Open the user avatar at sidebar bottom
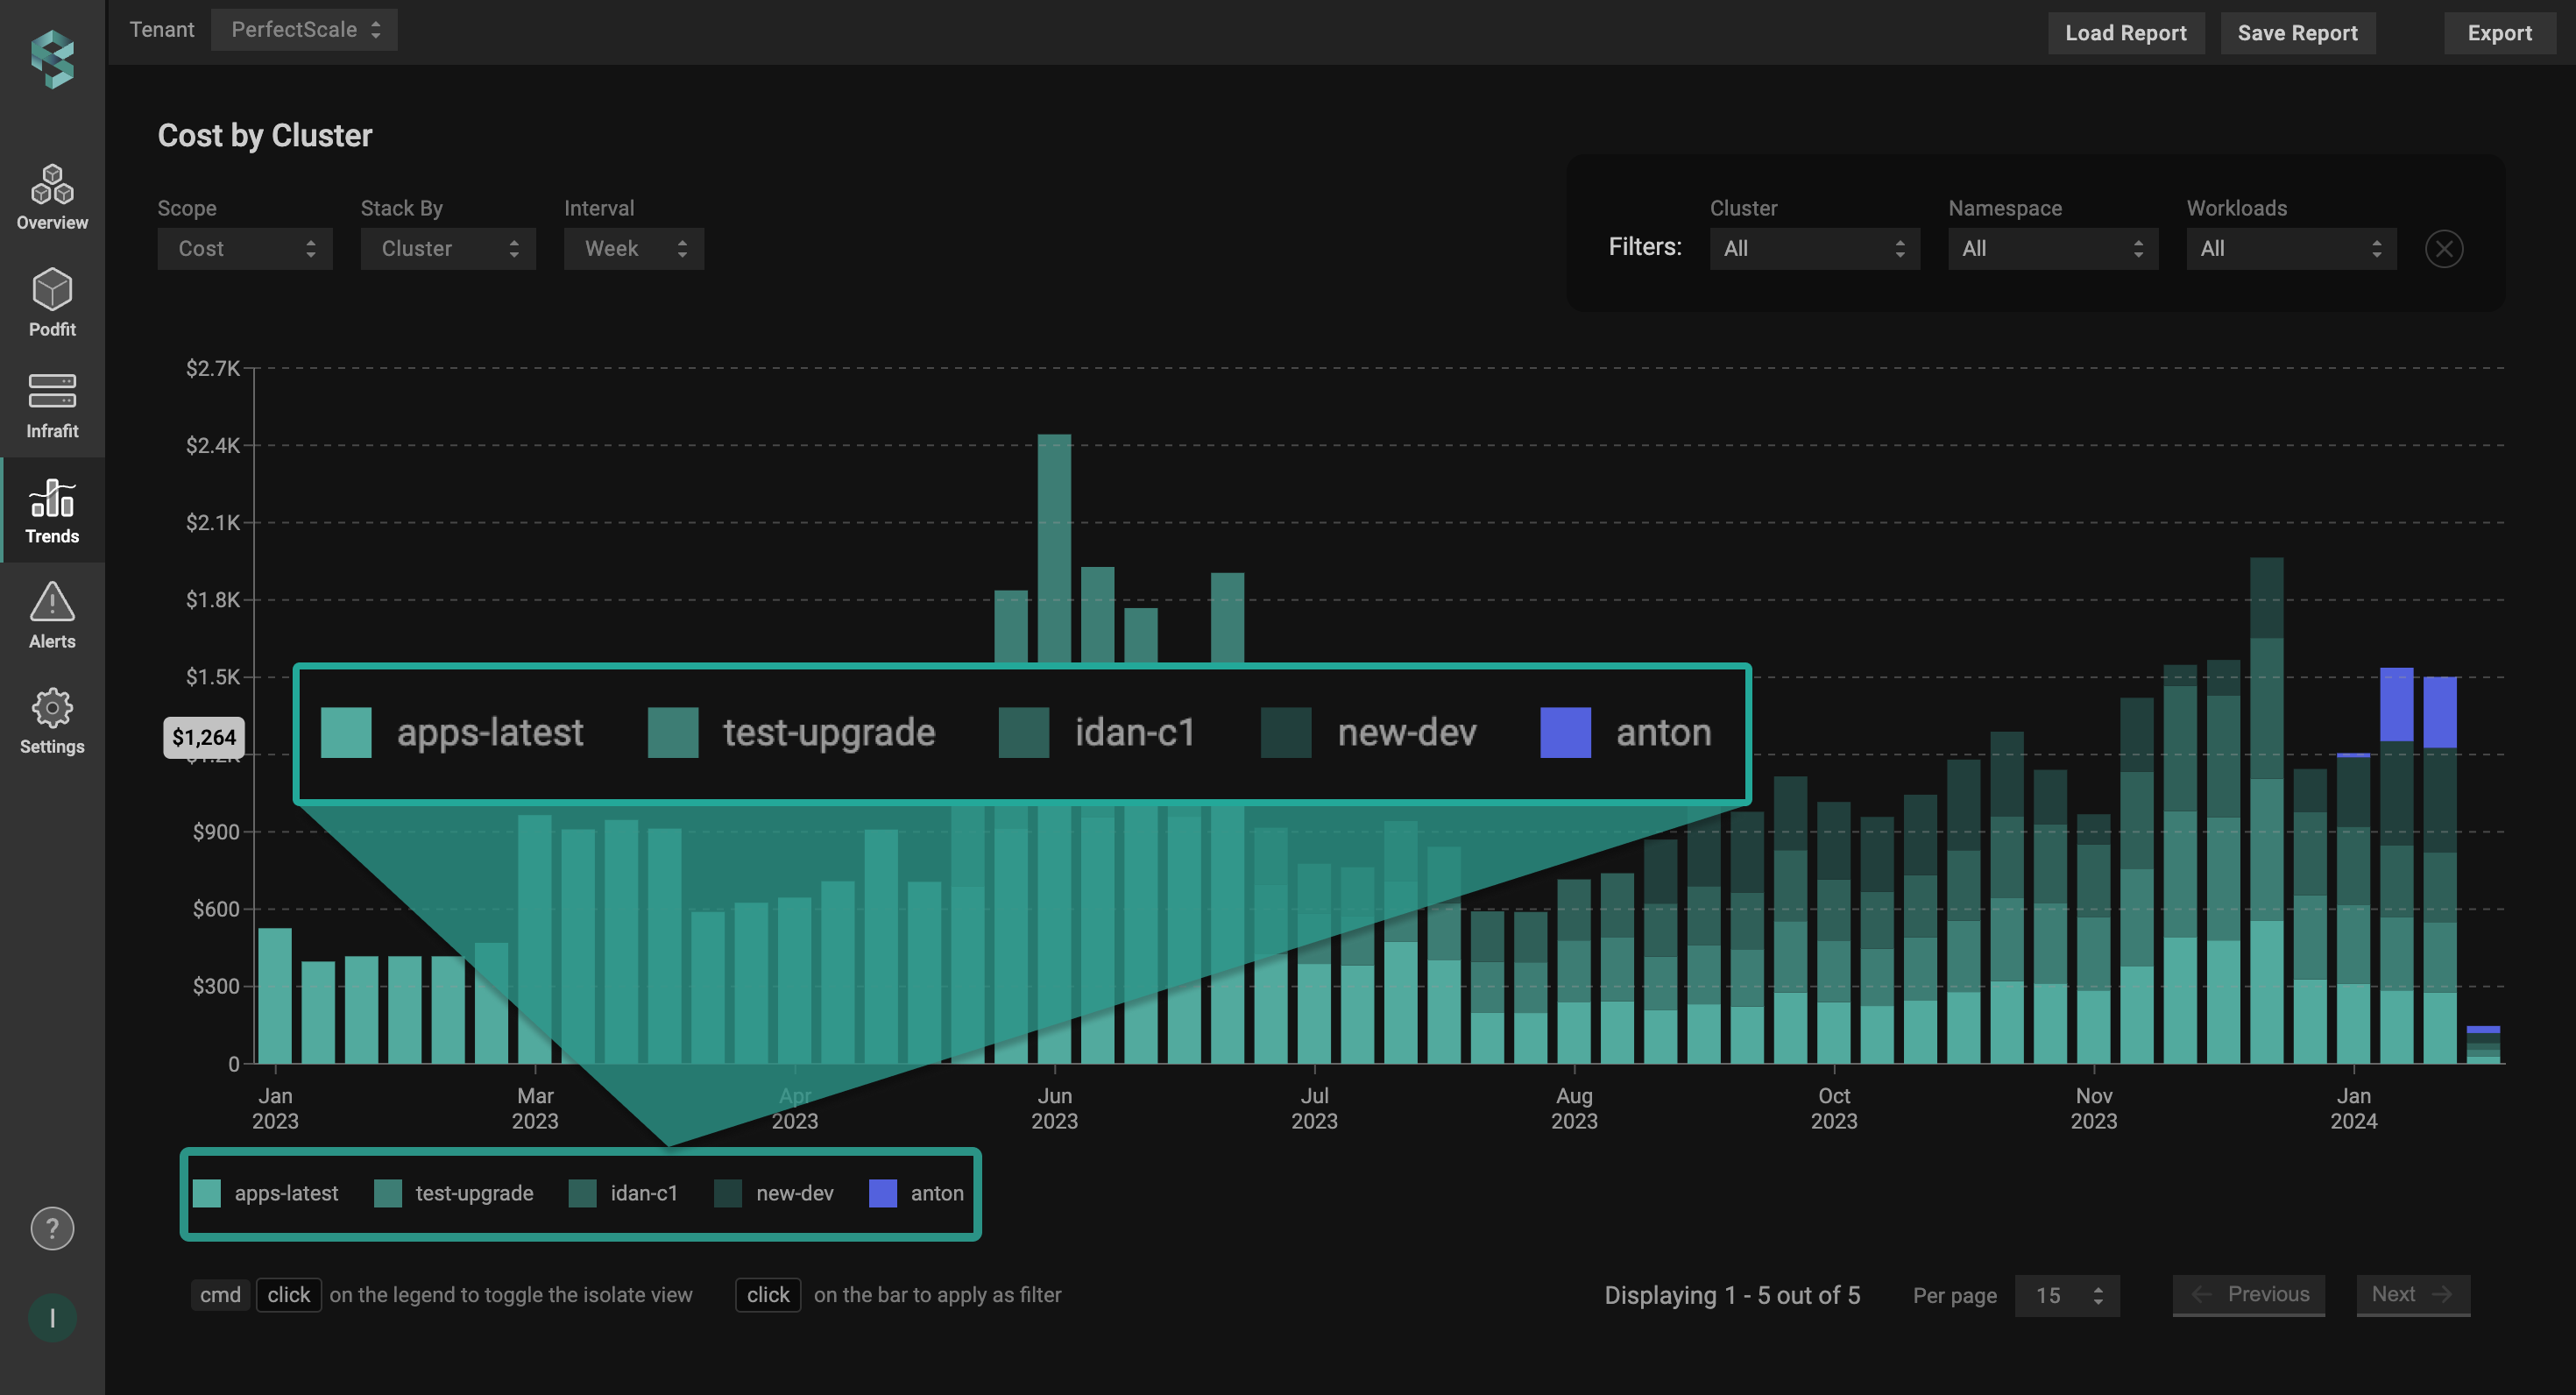 pos(52,1317)
